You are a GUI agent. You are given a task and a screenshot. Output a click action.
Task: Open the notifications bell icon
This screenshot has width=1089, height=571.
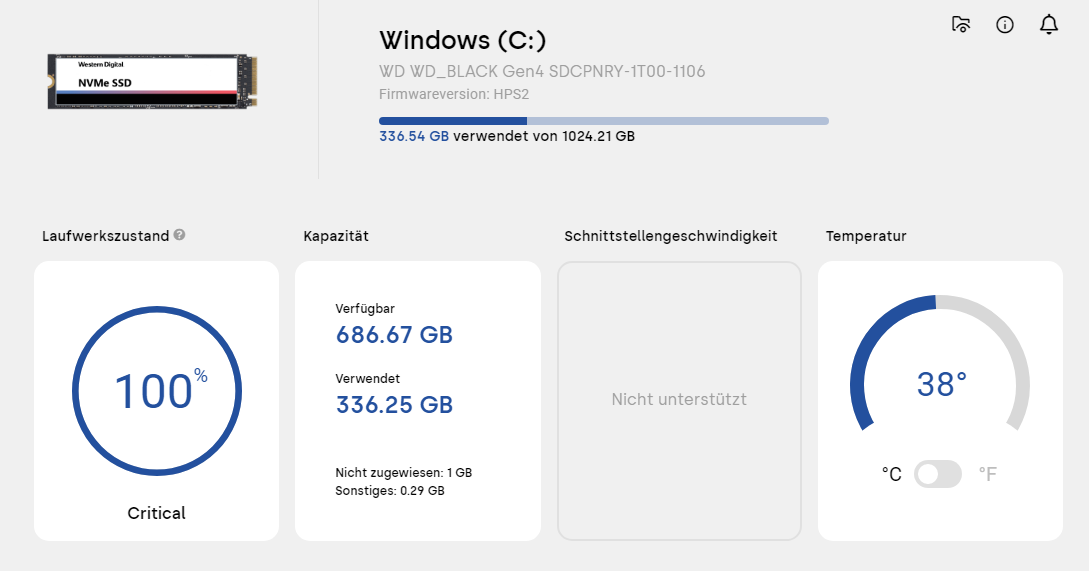point(1049,24)
